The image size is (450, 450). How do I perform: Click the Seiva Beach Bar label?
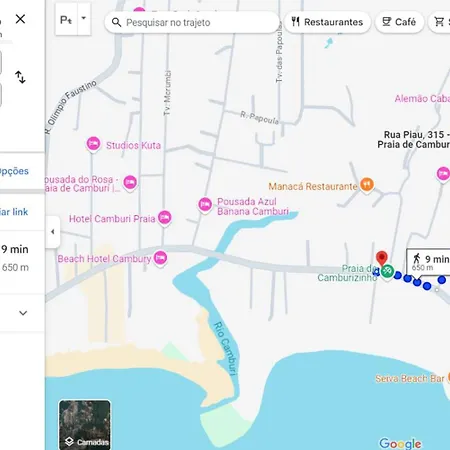(x=410, y=379)
